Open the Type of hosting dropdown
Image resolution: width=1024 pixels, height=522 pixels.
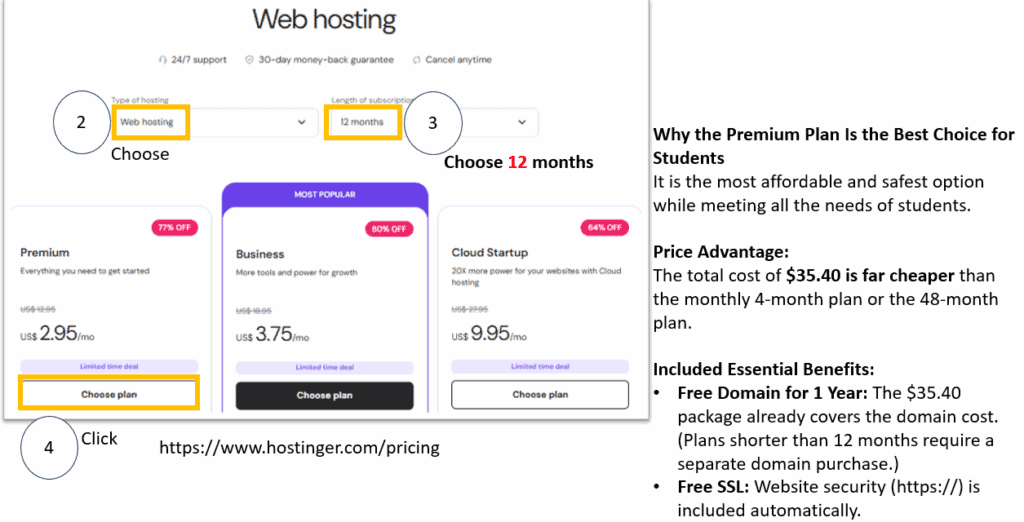(x=212, y=122)
